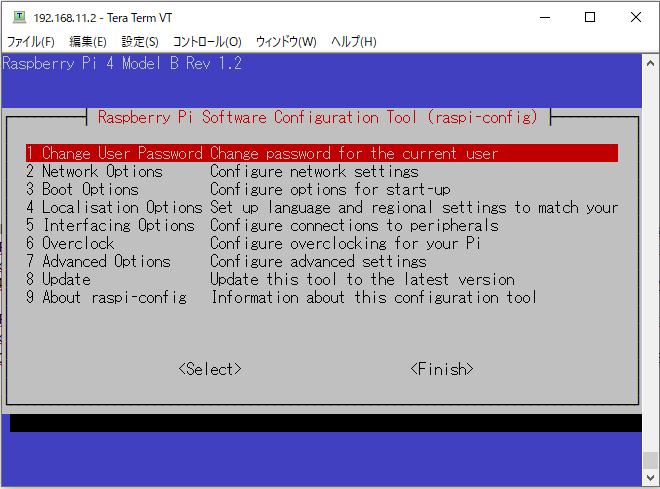The width and height of the screenshot is (660, 489).
Task: Click 'Configure advanced settings' description
Action: 318,261
